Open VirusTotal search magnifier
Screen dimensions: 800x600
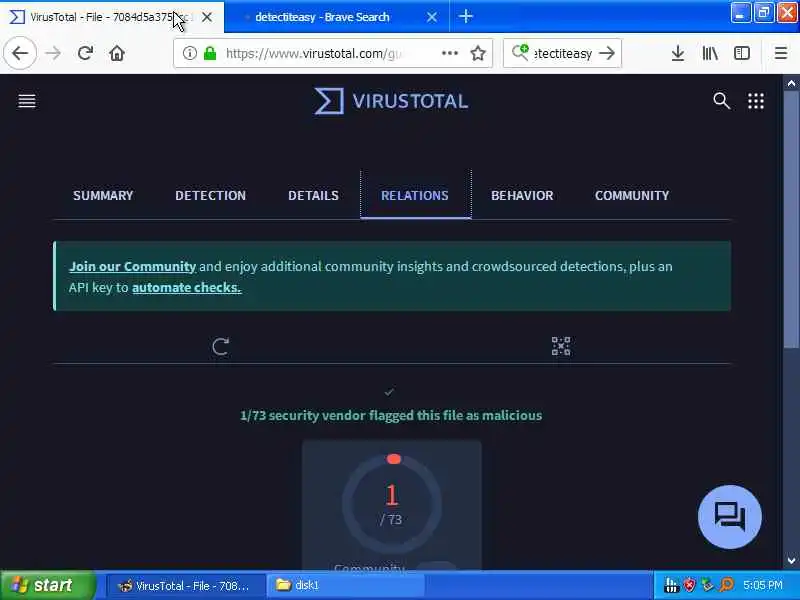(721, 101)
